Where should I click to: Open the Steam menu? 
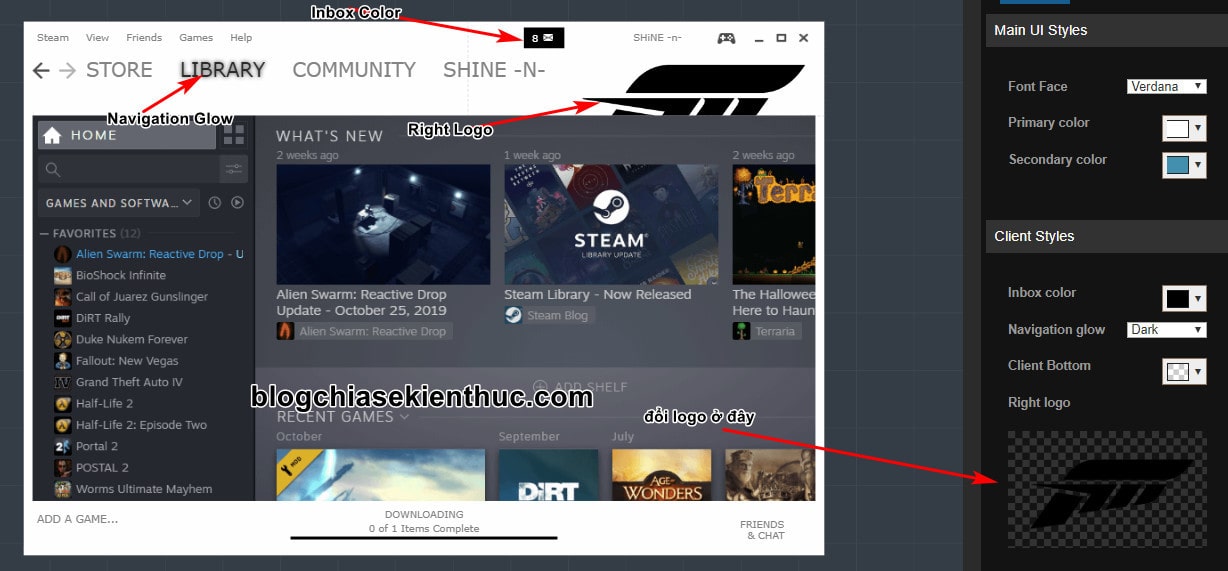53,38
